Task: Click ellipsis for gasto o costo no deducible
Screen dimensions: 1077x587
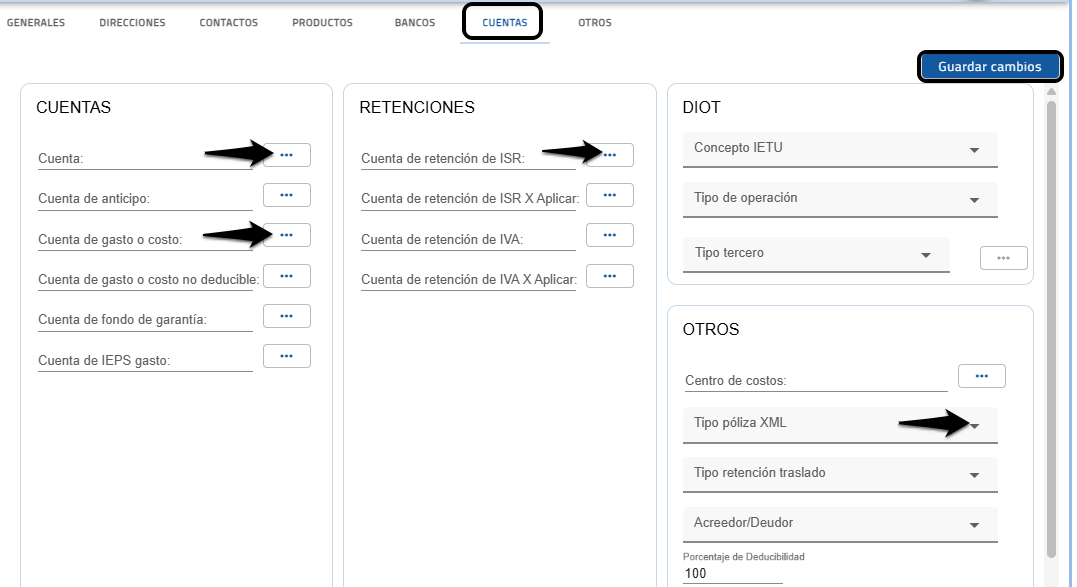Action: [286, 276]
